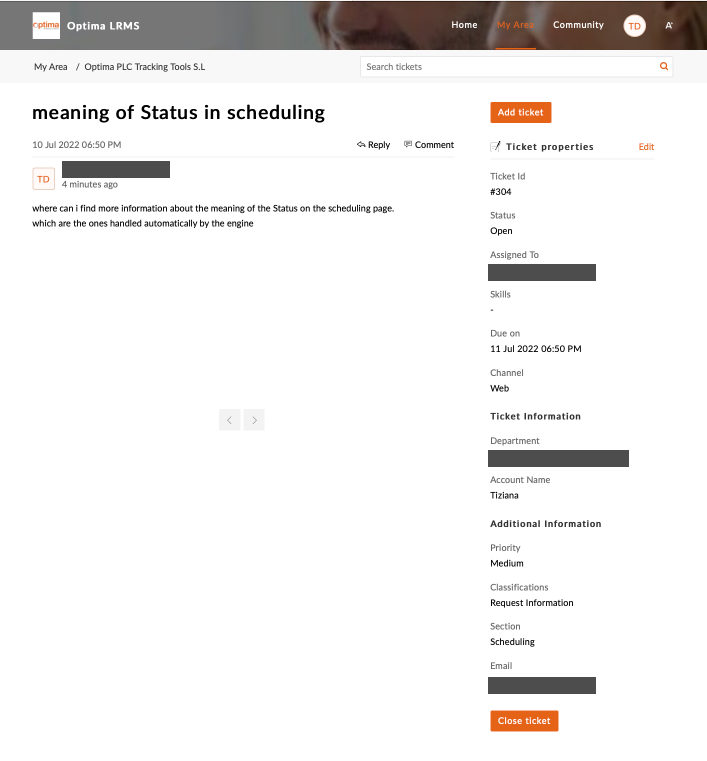Click the TD author avatar beside message
This screenshot has height=761, width=707.
pyautogui.click(x=43, y=179)
